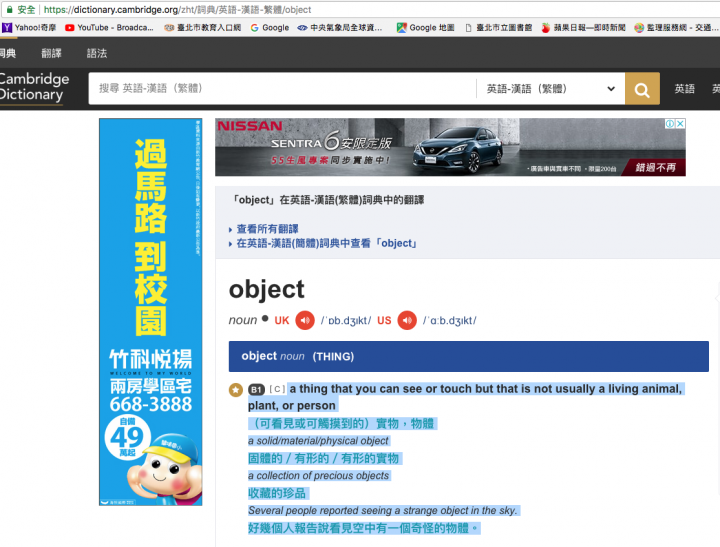Open the 臺北市教育入口網 bookmark
This screenshot has height=547, width=720.
(202, 28)
